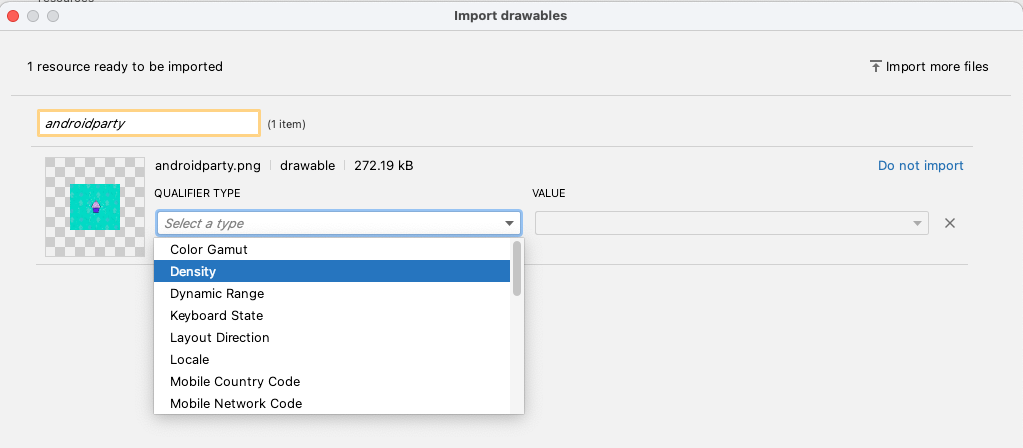
Task: Minimize the Import drawables dialog
Action: (x=33, y=16)
